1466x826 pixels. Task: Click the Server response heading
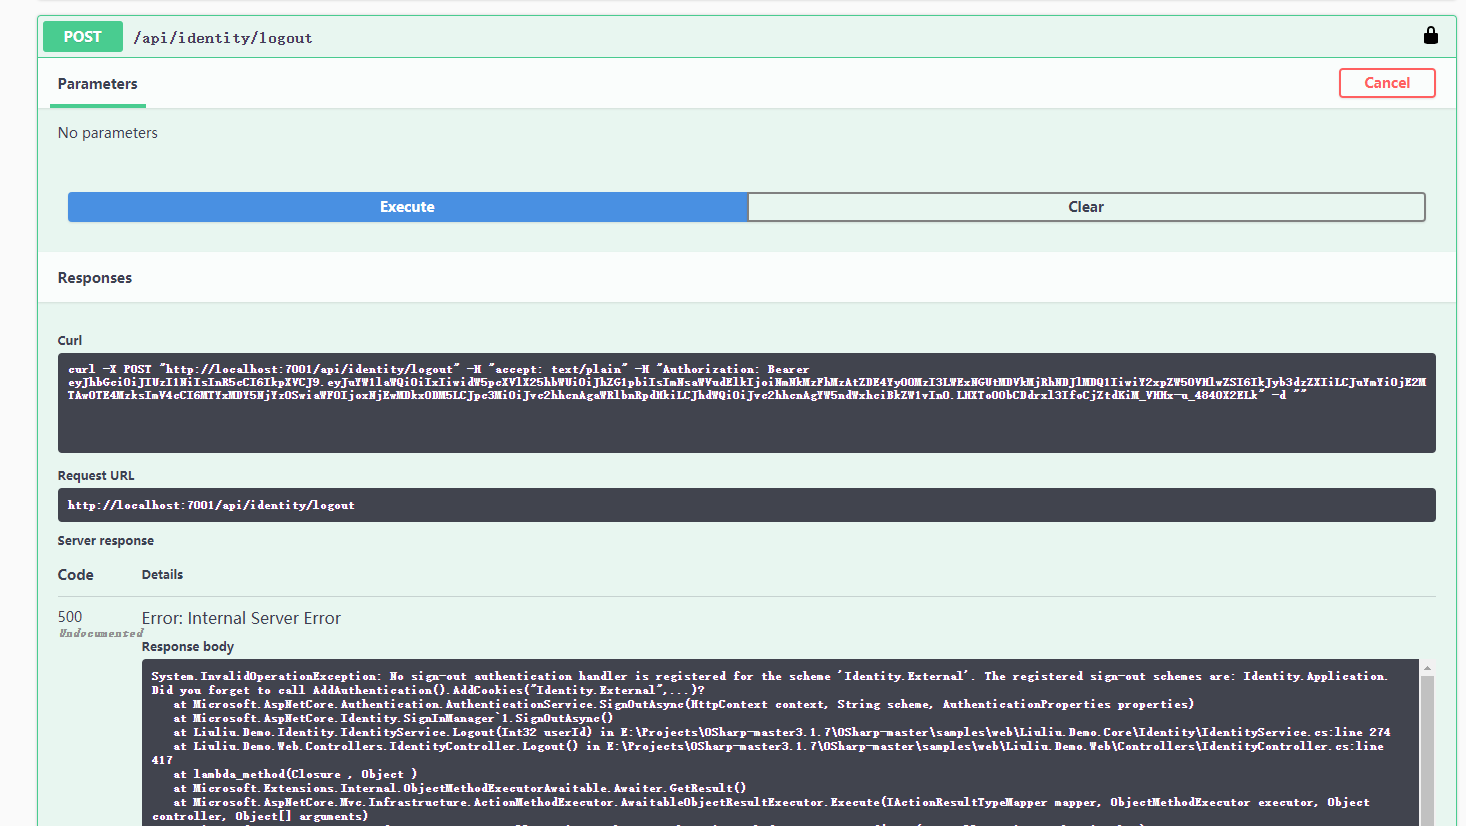tap(105, 540)
